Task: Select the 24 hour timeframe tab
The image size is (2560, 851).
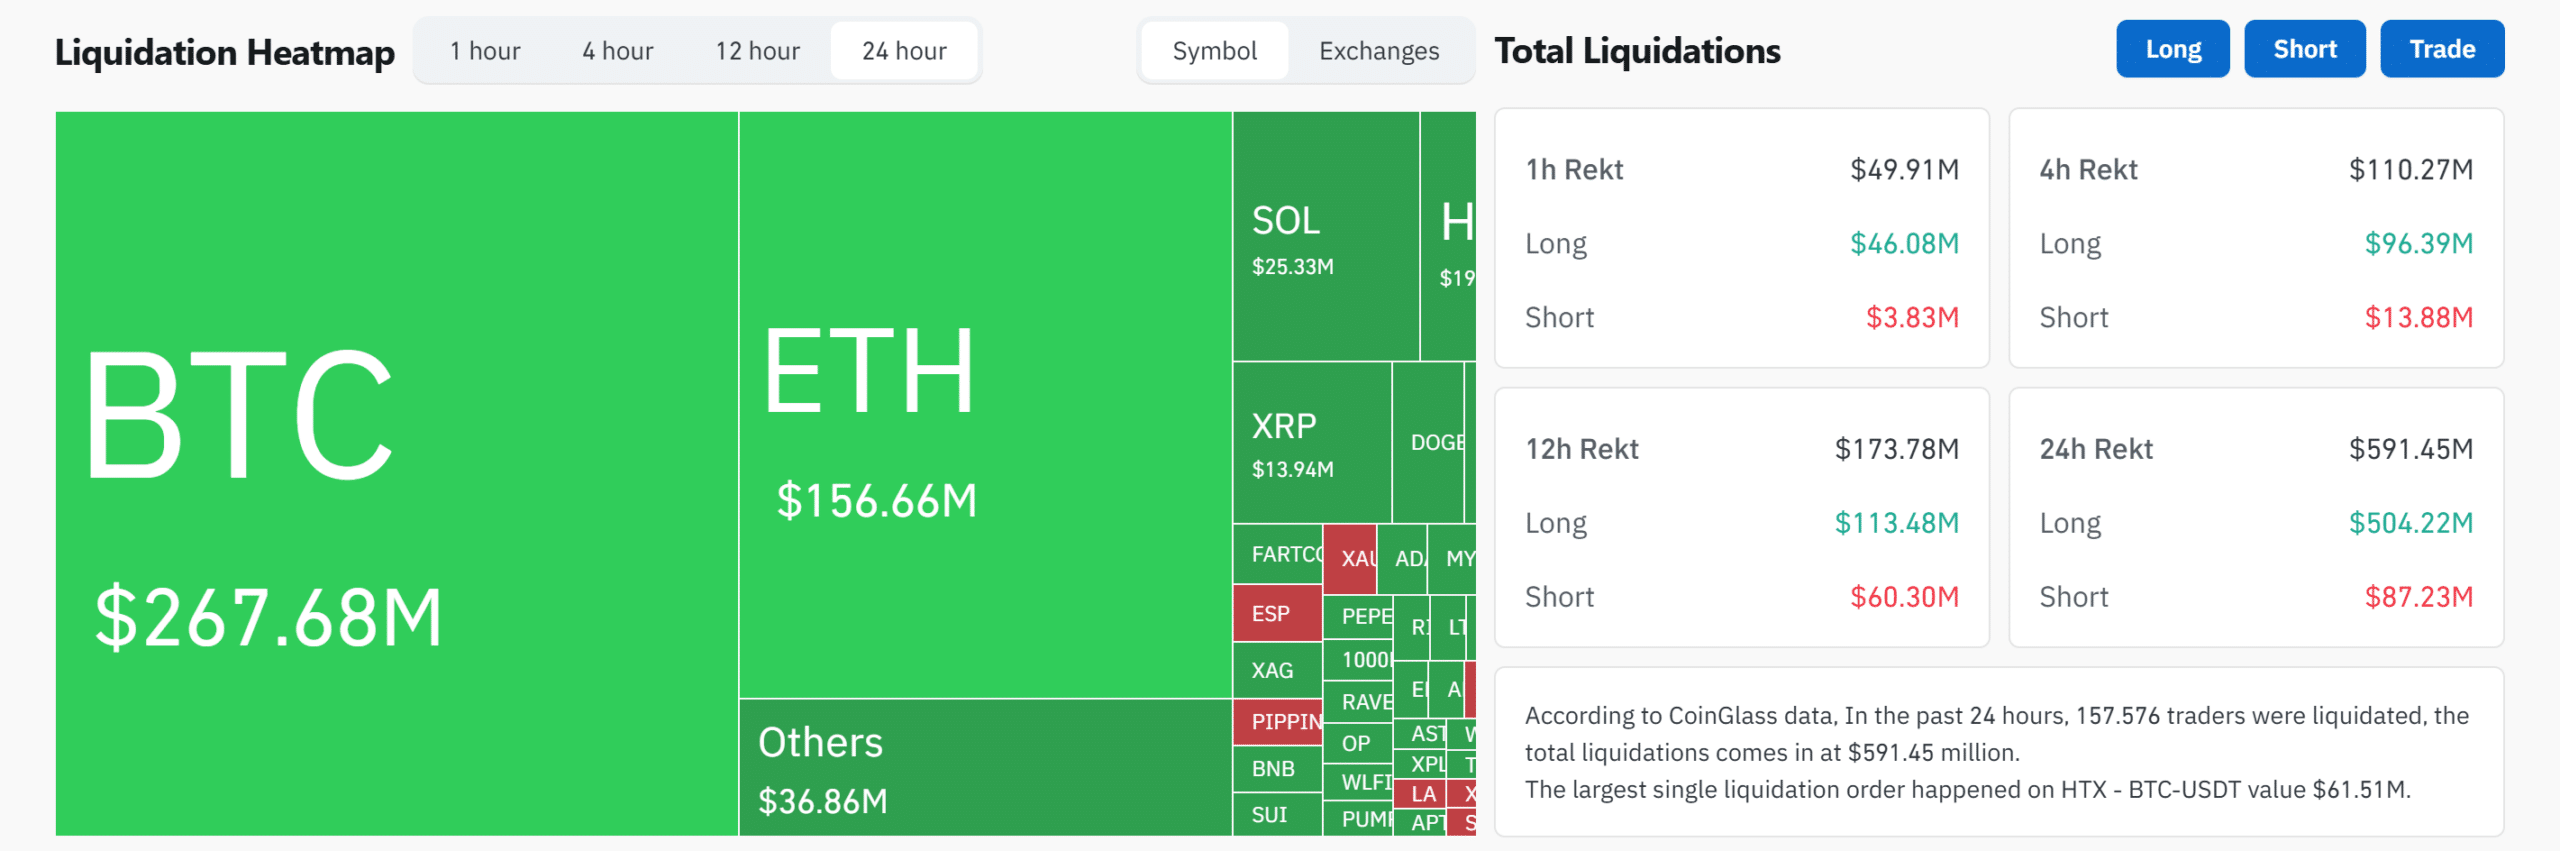Action: click(904, 51)
